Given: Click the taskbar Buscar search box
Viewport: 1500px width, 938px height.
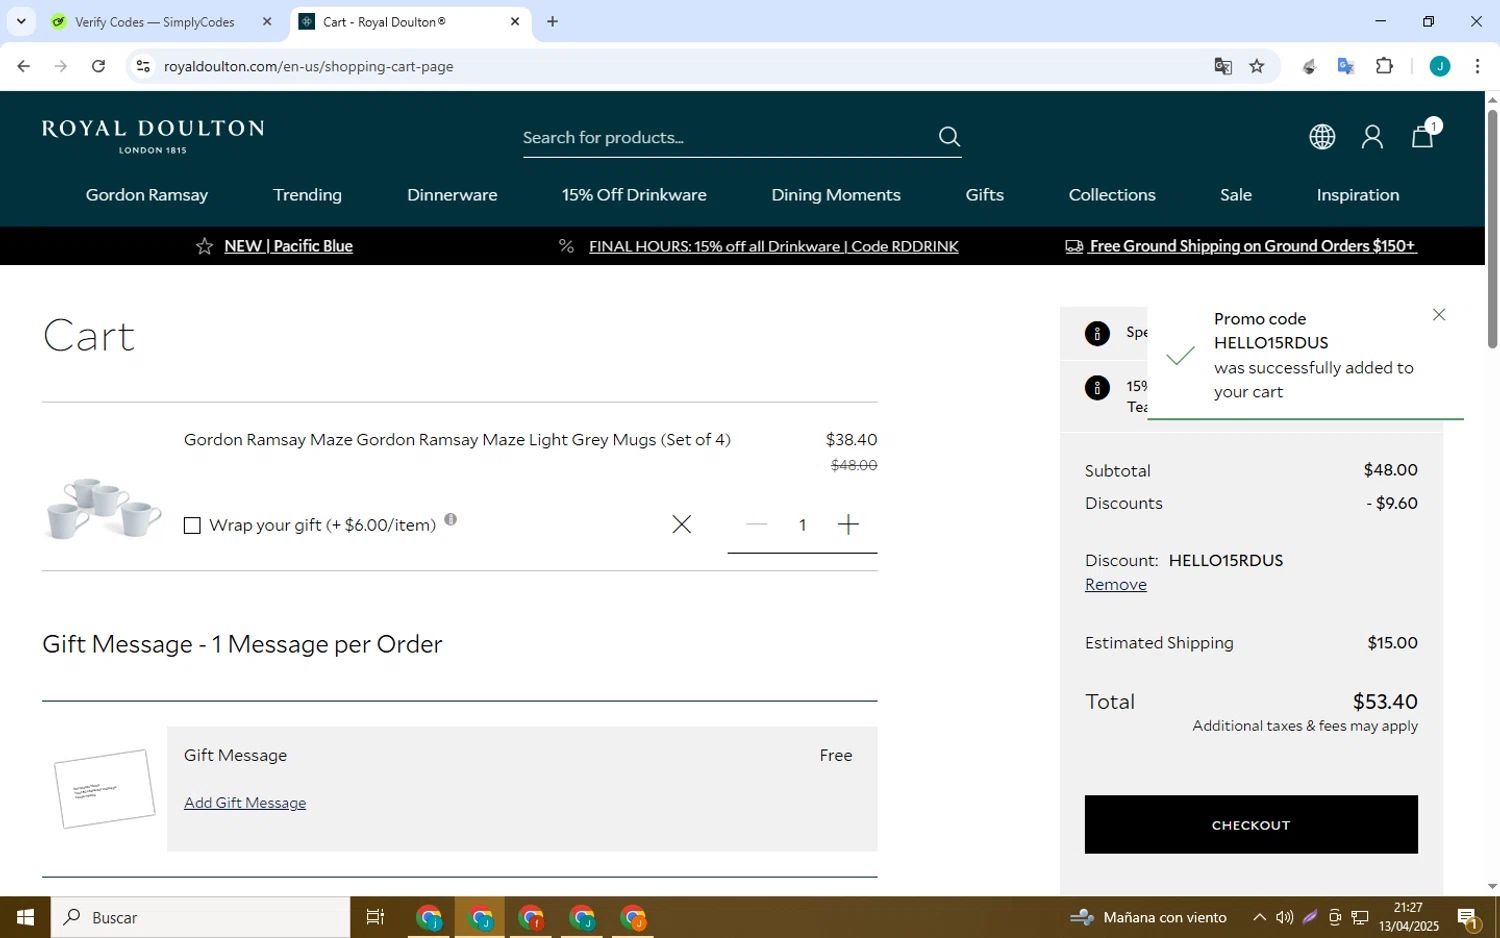Looking at the screenshot, I should (200, 917).
